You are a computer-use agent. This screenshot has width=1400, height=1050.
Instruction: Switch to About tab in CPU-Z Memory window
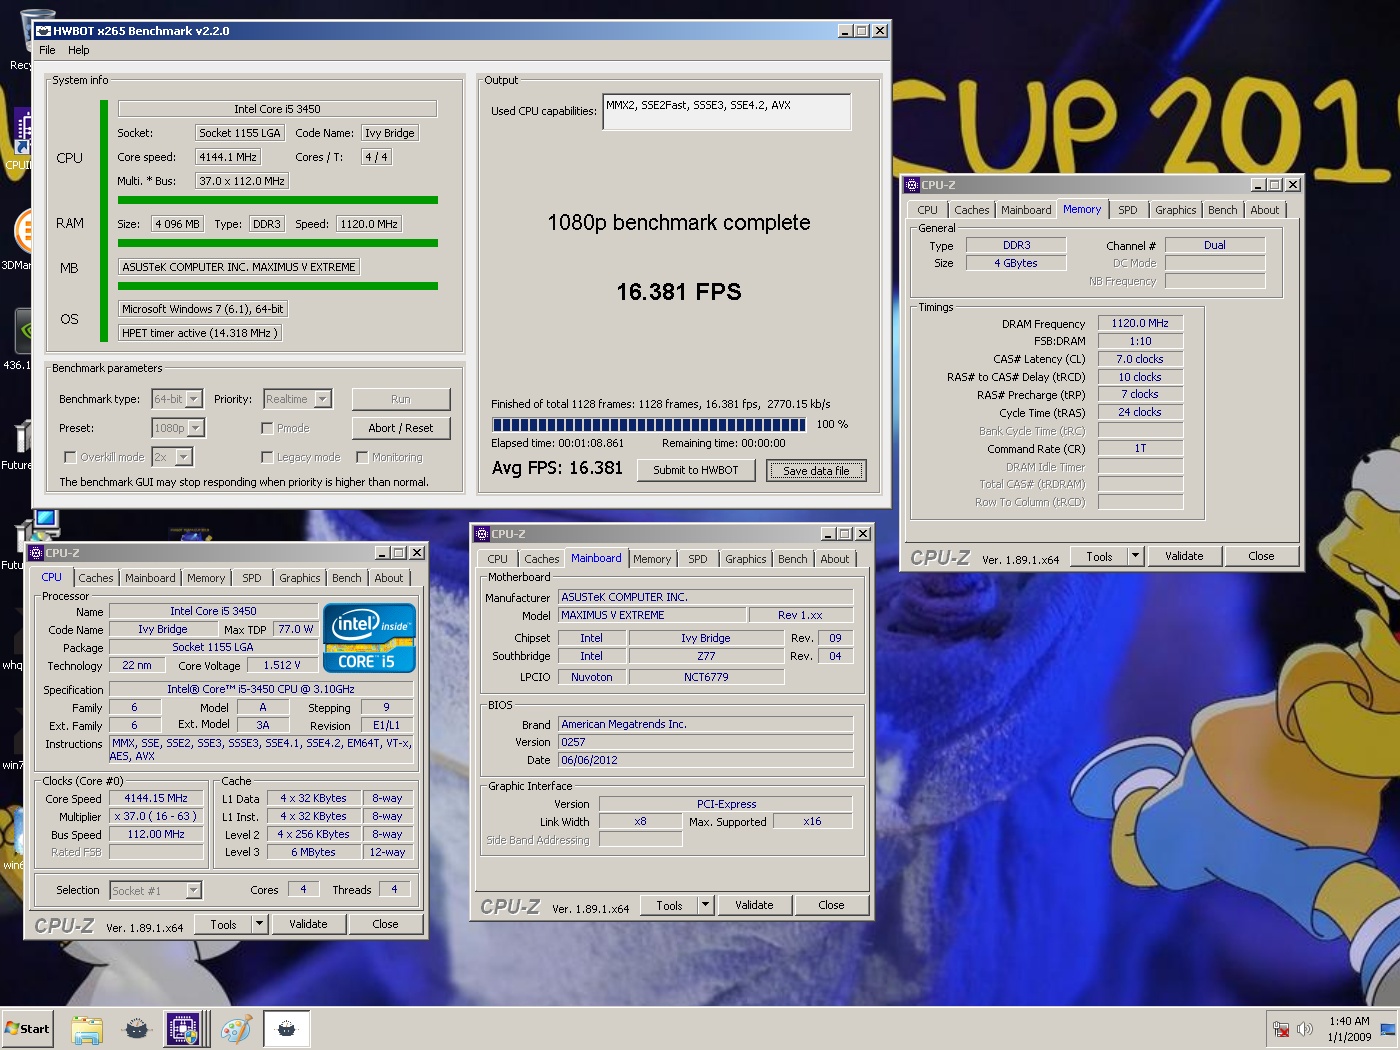tap(1264, 210)
